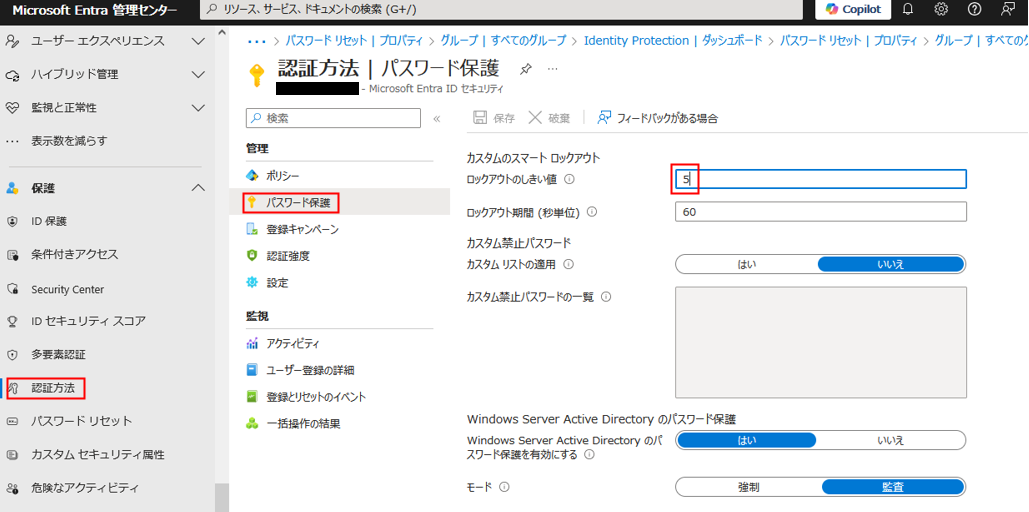Click フィードバックがある場合 in the command bar
This screenshot has width=1029, height=512.
click(x=658, y=118)
